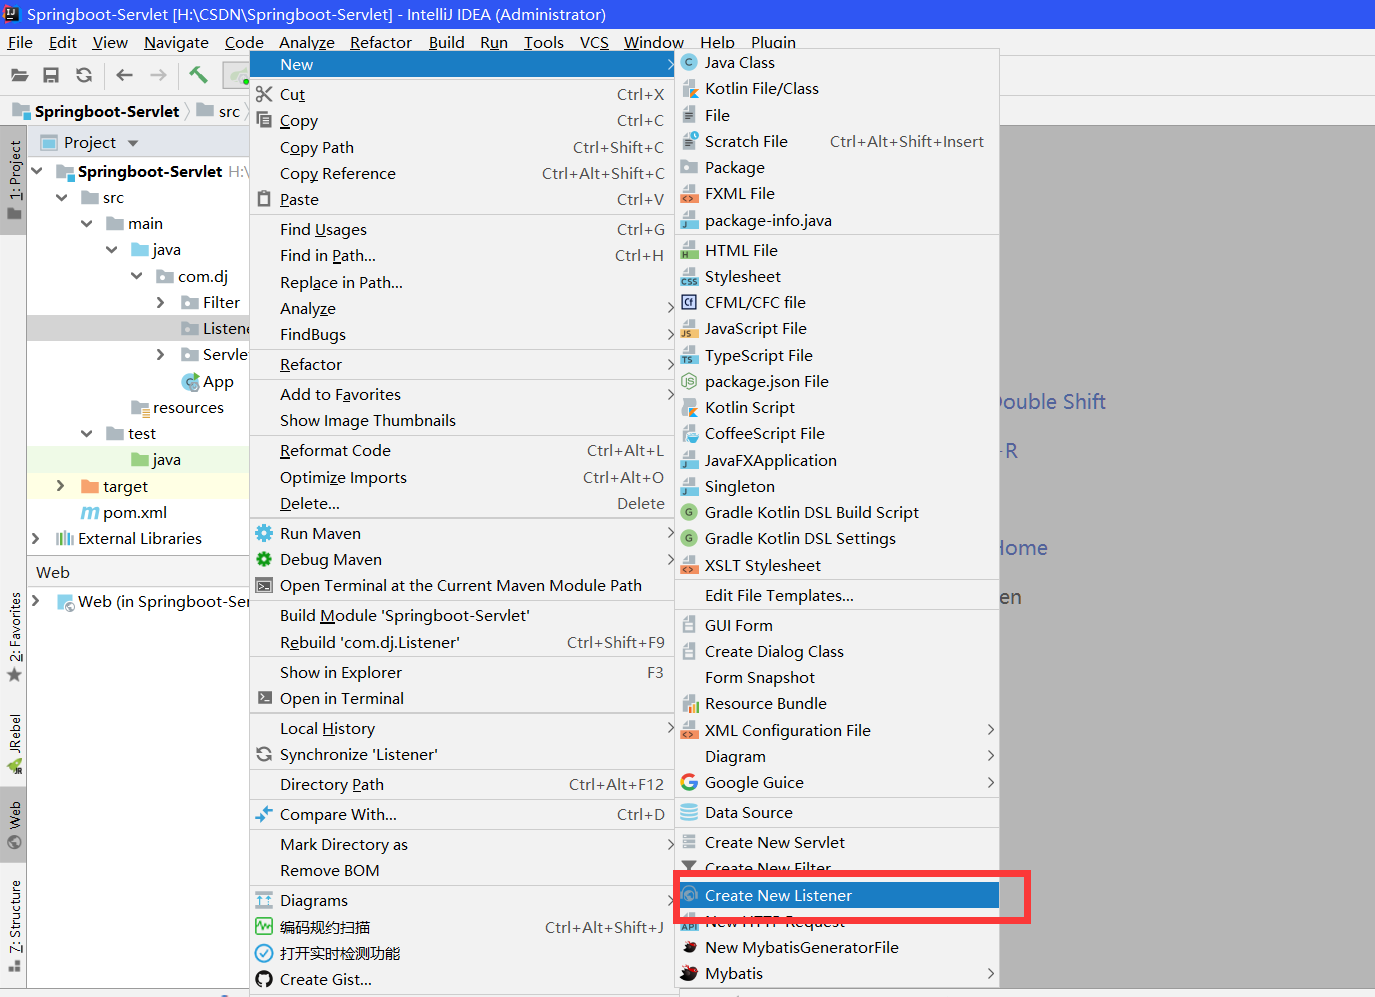The image size is (1375, 997).
Task: Click the Springboot-Servlet breadcrumb
Action: point(97,111)
